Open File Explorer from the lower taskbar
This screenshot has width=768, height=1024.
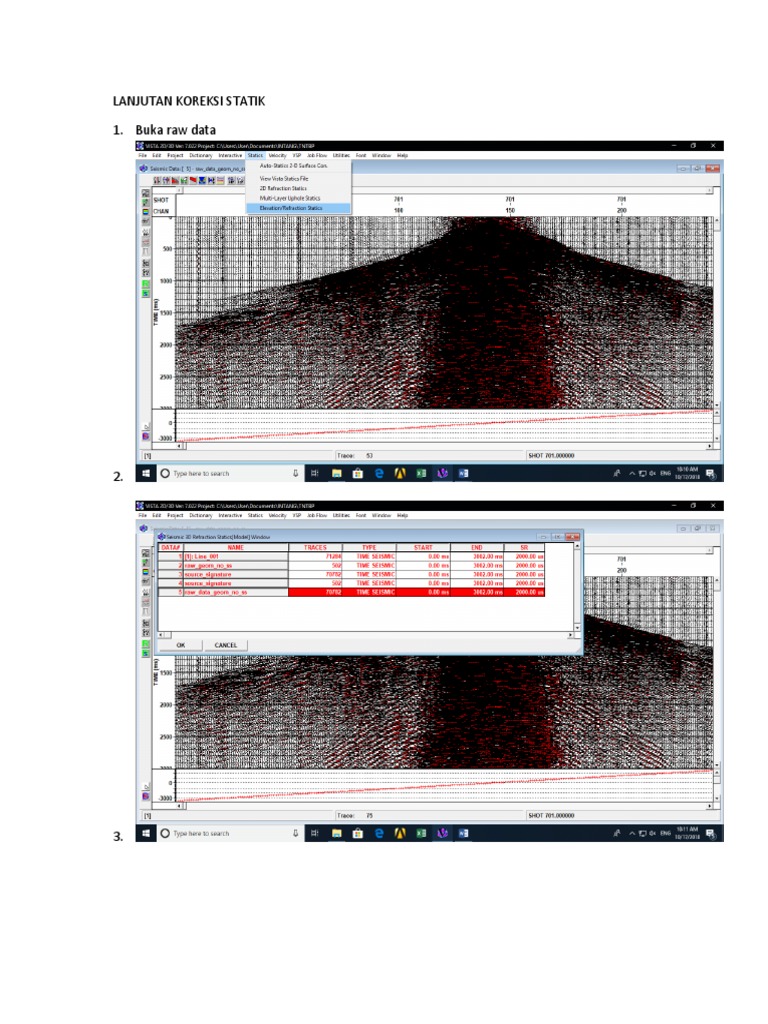click(x=337, y=833)
